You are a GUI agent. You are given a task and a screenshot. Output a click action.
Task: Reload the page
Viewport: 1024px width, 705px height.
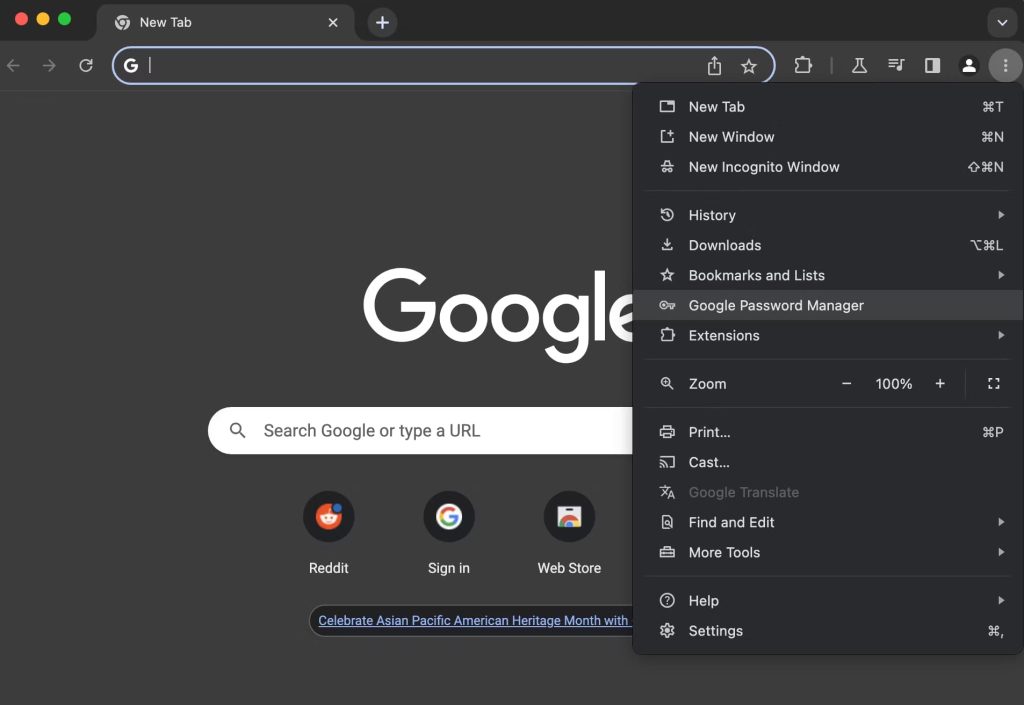(x=86, y=64)
